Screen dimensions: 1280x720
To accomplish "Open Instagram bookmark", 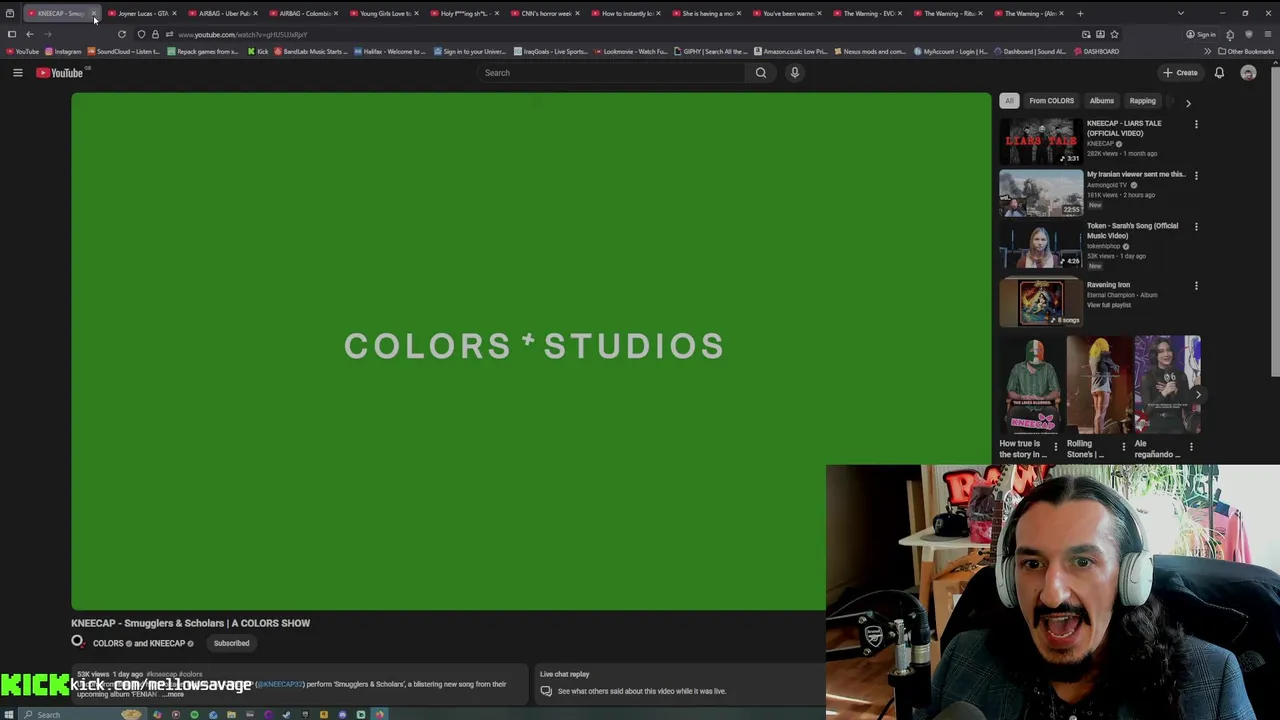I will pyautogui.click(x=64, y=52).
